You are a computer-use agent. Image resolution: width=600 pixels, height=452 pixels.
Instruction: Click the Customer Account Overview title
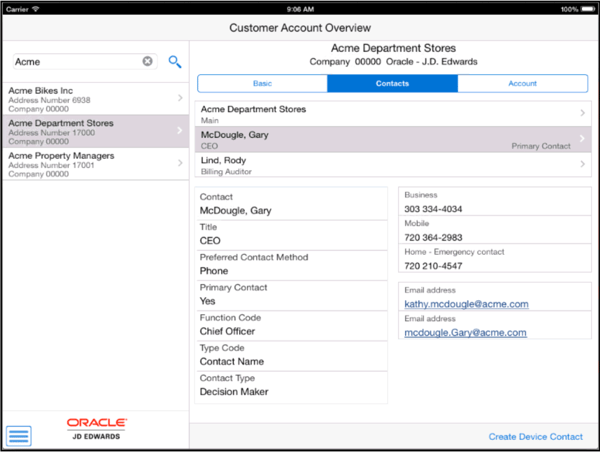coord(300,28)
